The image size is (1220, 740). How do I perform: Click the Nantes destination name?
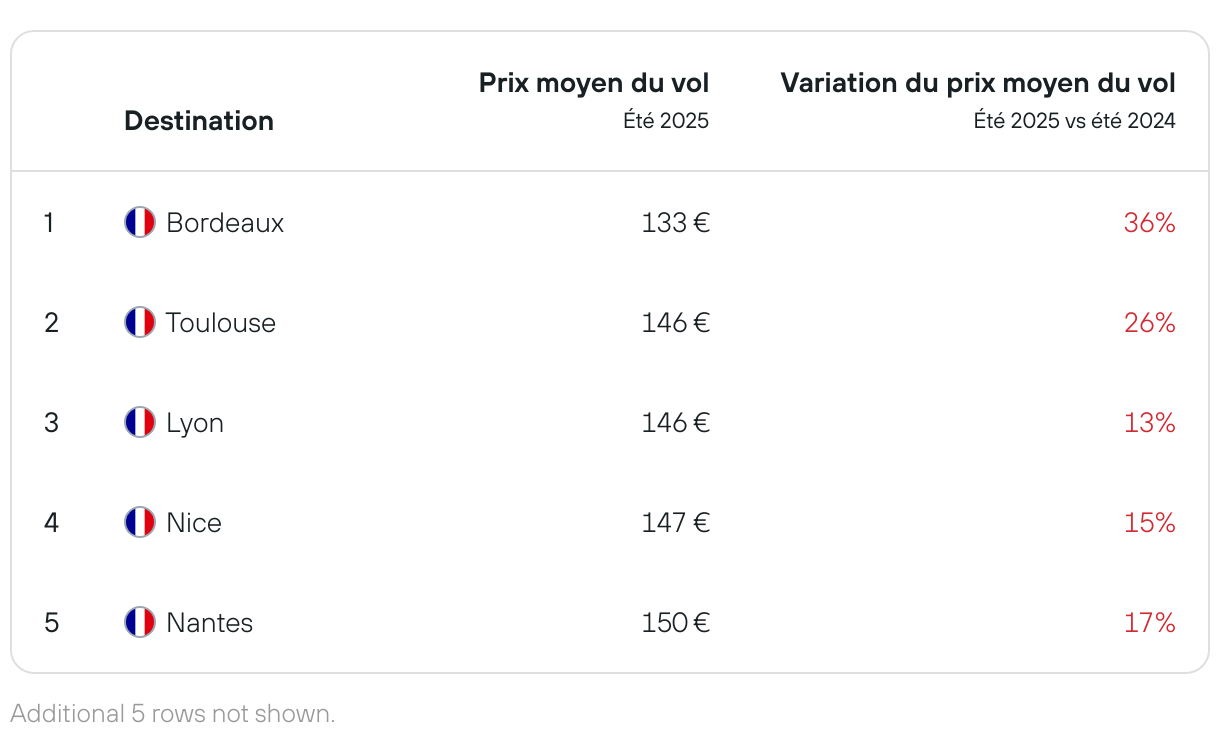point(210,622)
